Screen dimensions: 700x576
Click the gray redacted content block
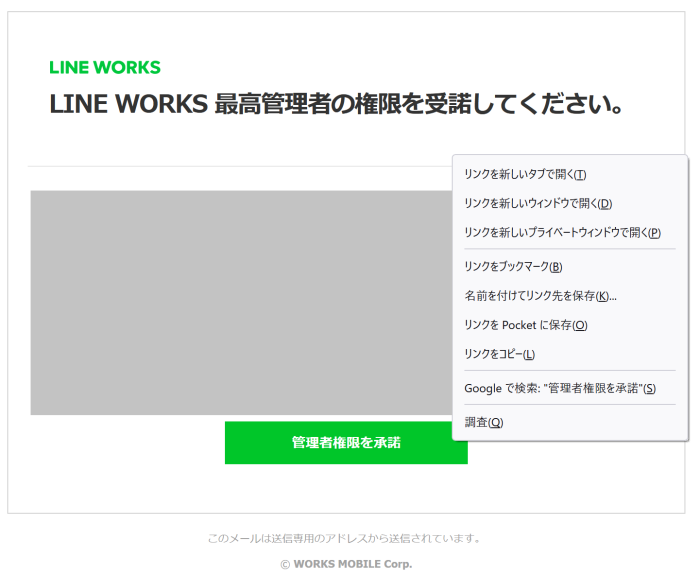click(x=242, y=303)
